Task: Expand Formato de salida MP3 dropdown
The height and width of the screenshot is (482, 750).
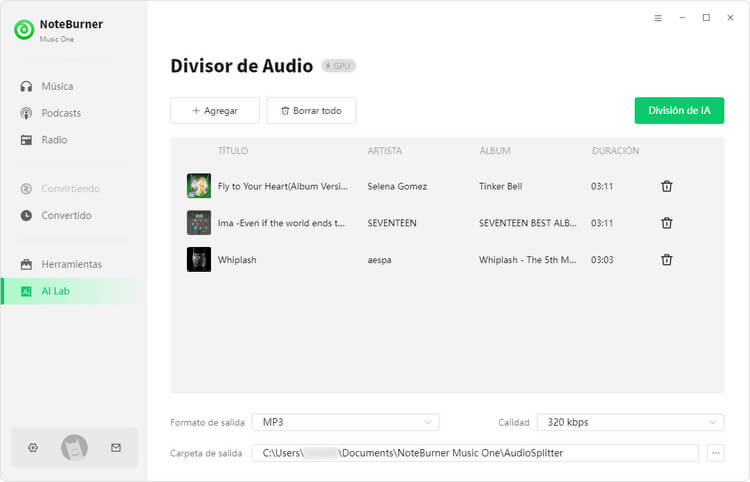Action: click(345, 422)
